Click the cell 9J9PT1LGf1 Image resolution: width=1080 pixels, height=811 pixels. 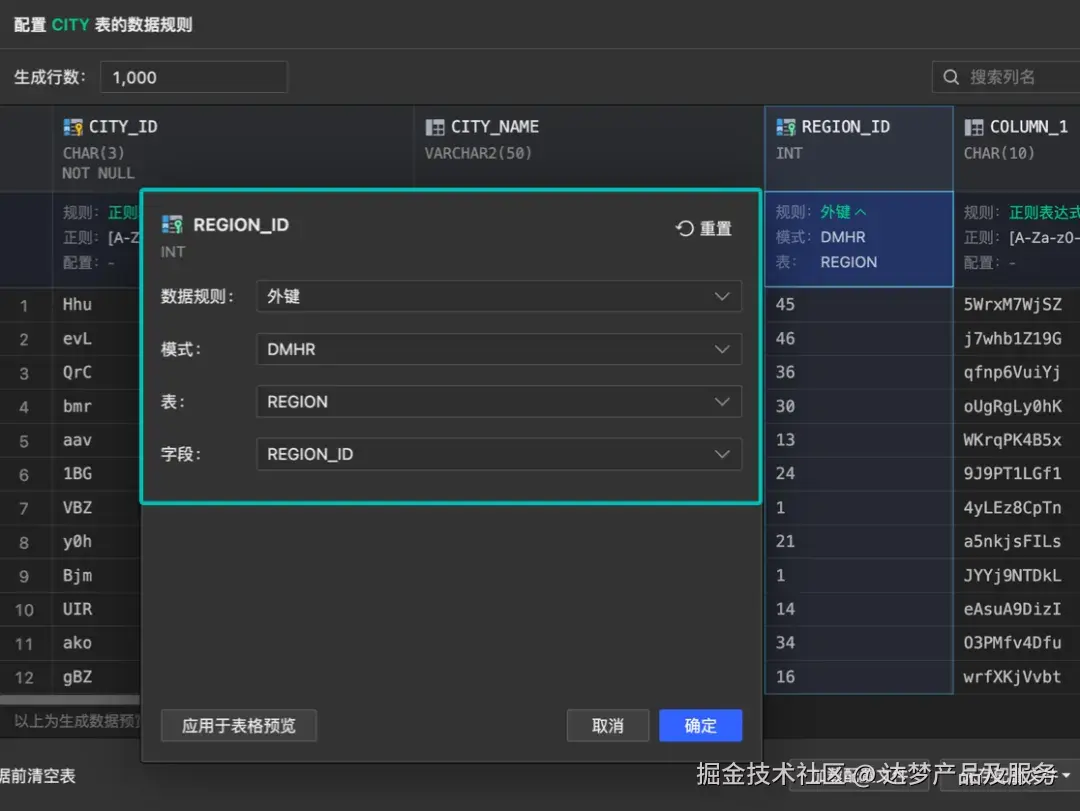click(1017, 473)
